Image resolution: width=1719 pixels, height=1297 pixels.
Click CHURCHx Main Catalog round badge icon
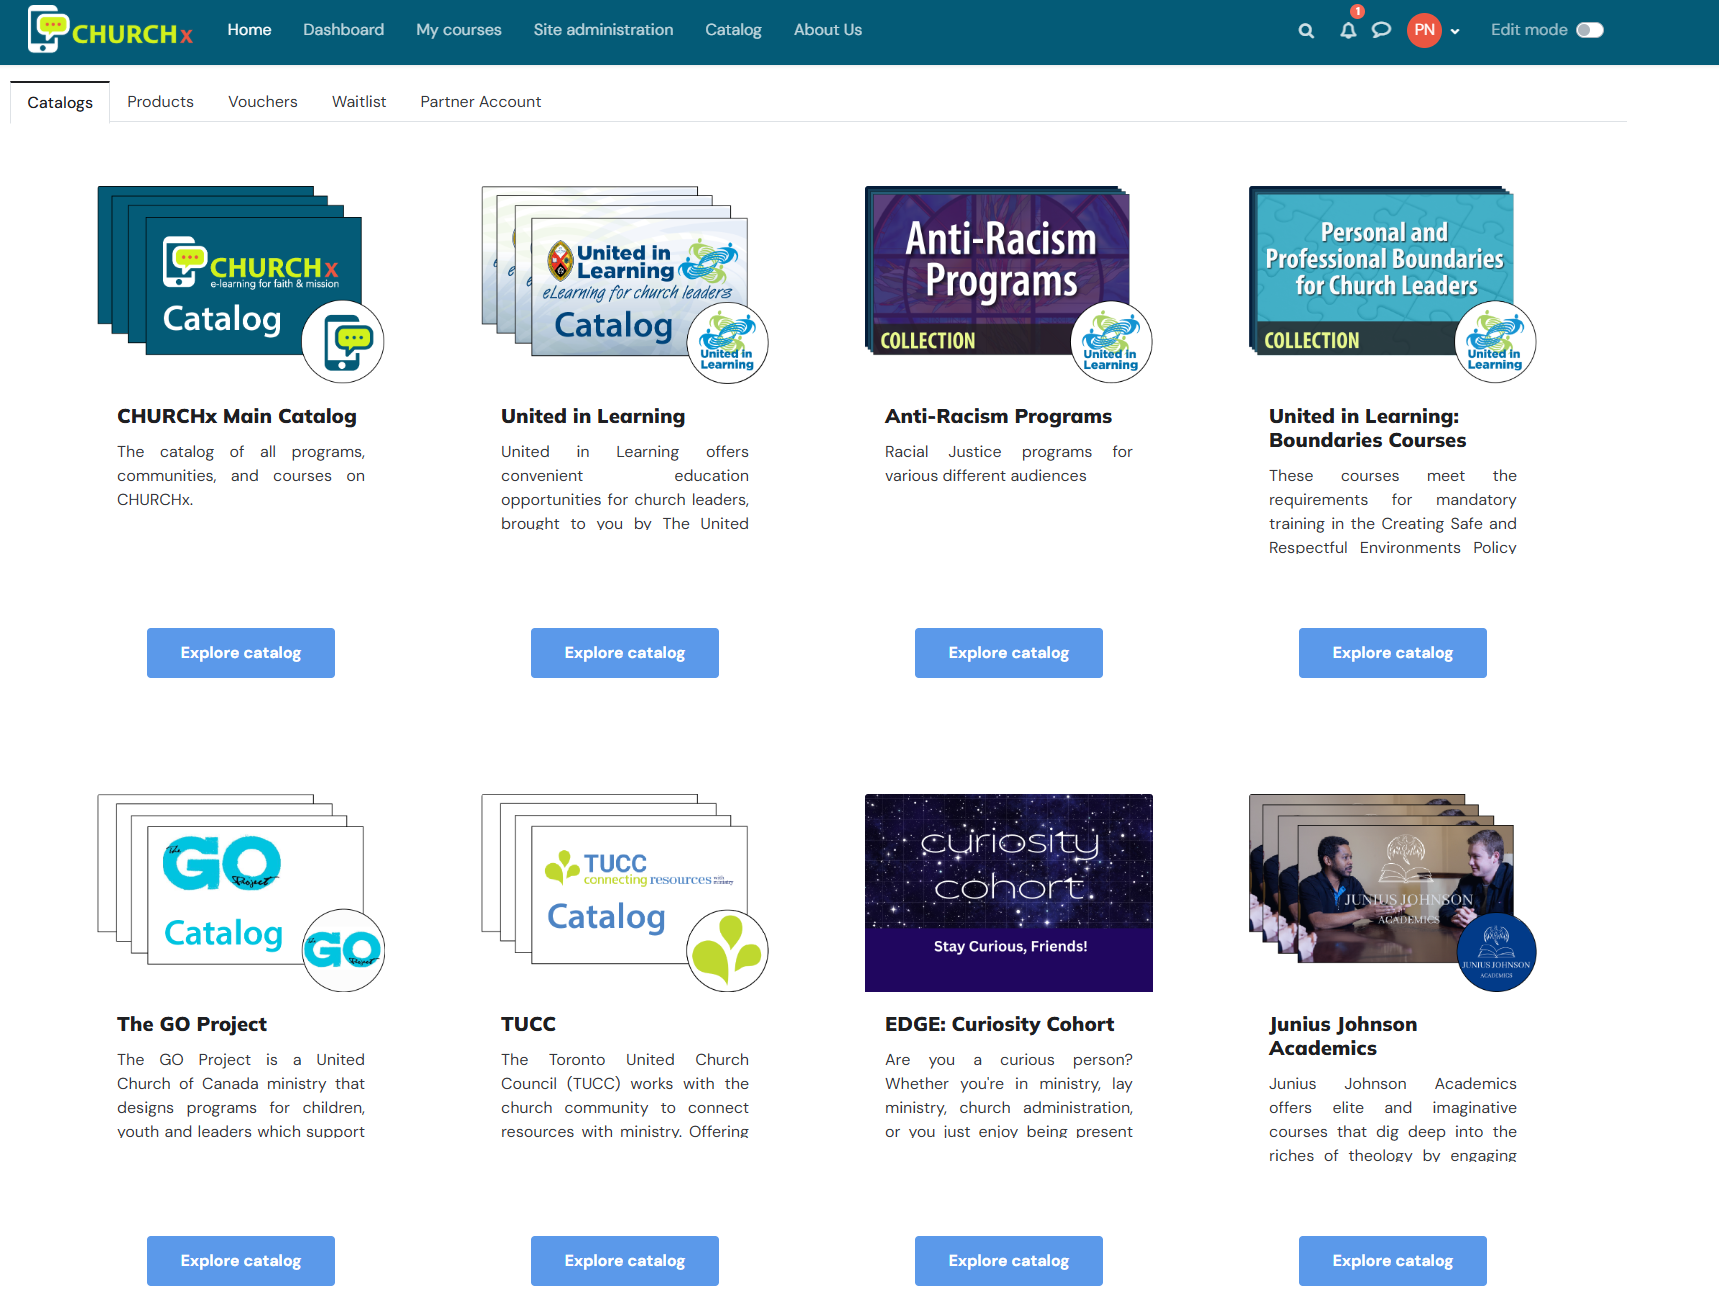coord(343,342)
